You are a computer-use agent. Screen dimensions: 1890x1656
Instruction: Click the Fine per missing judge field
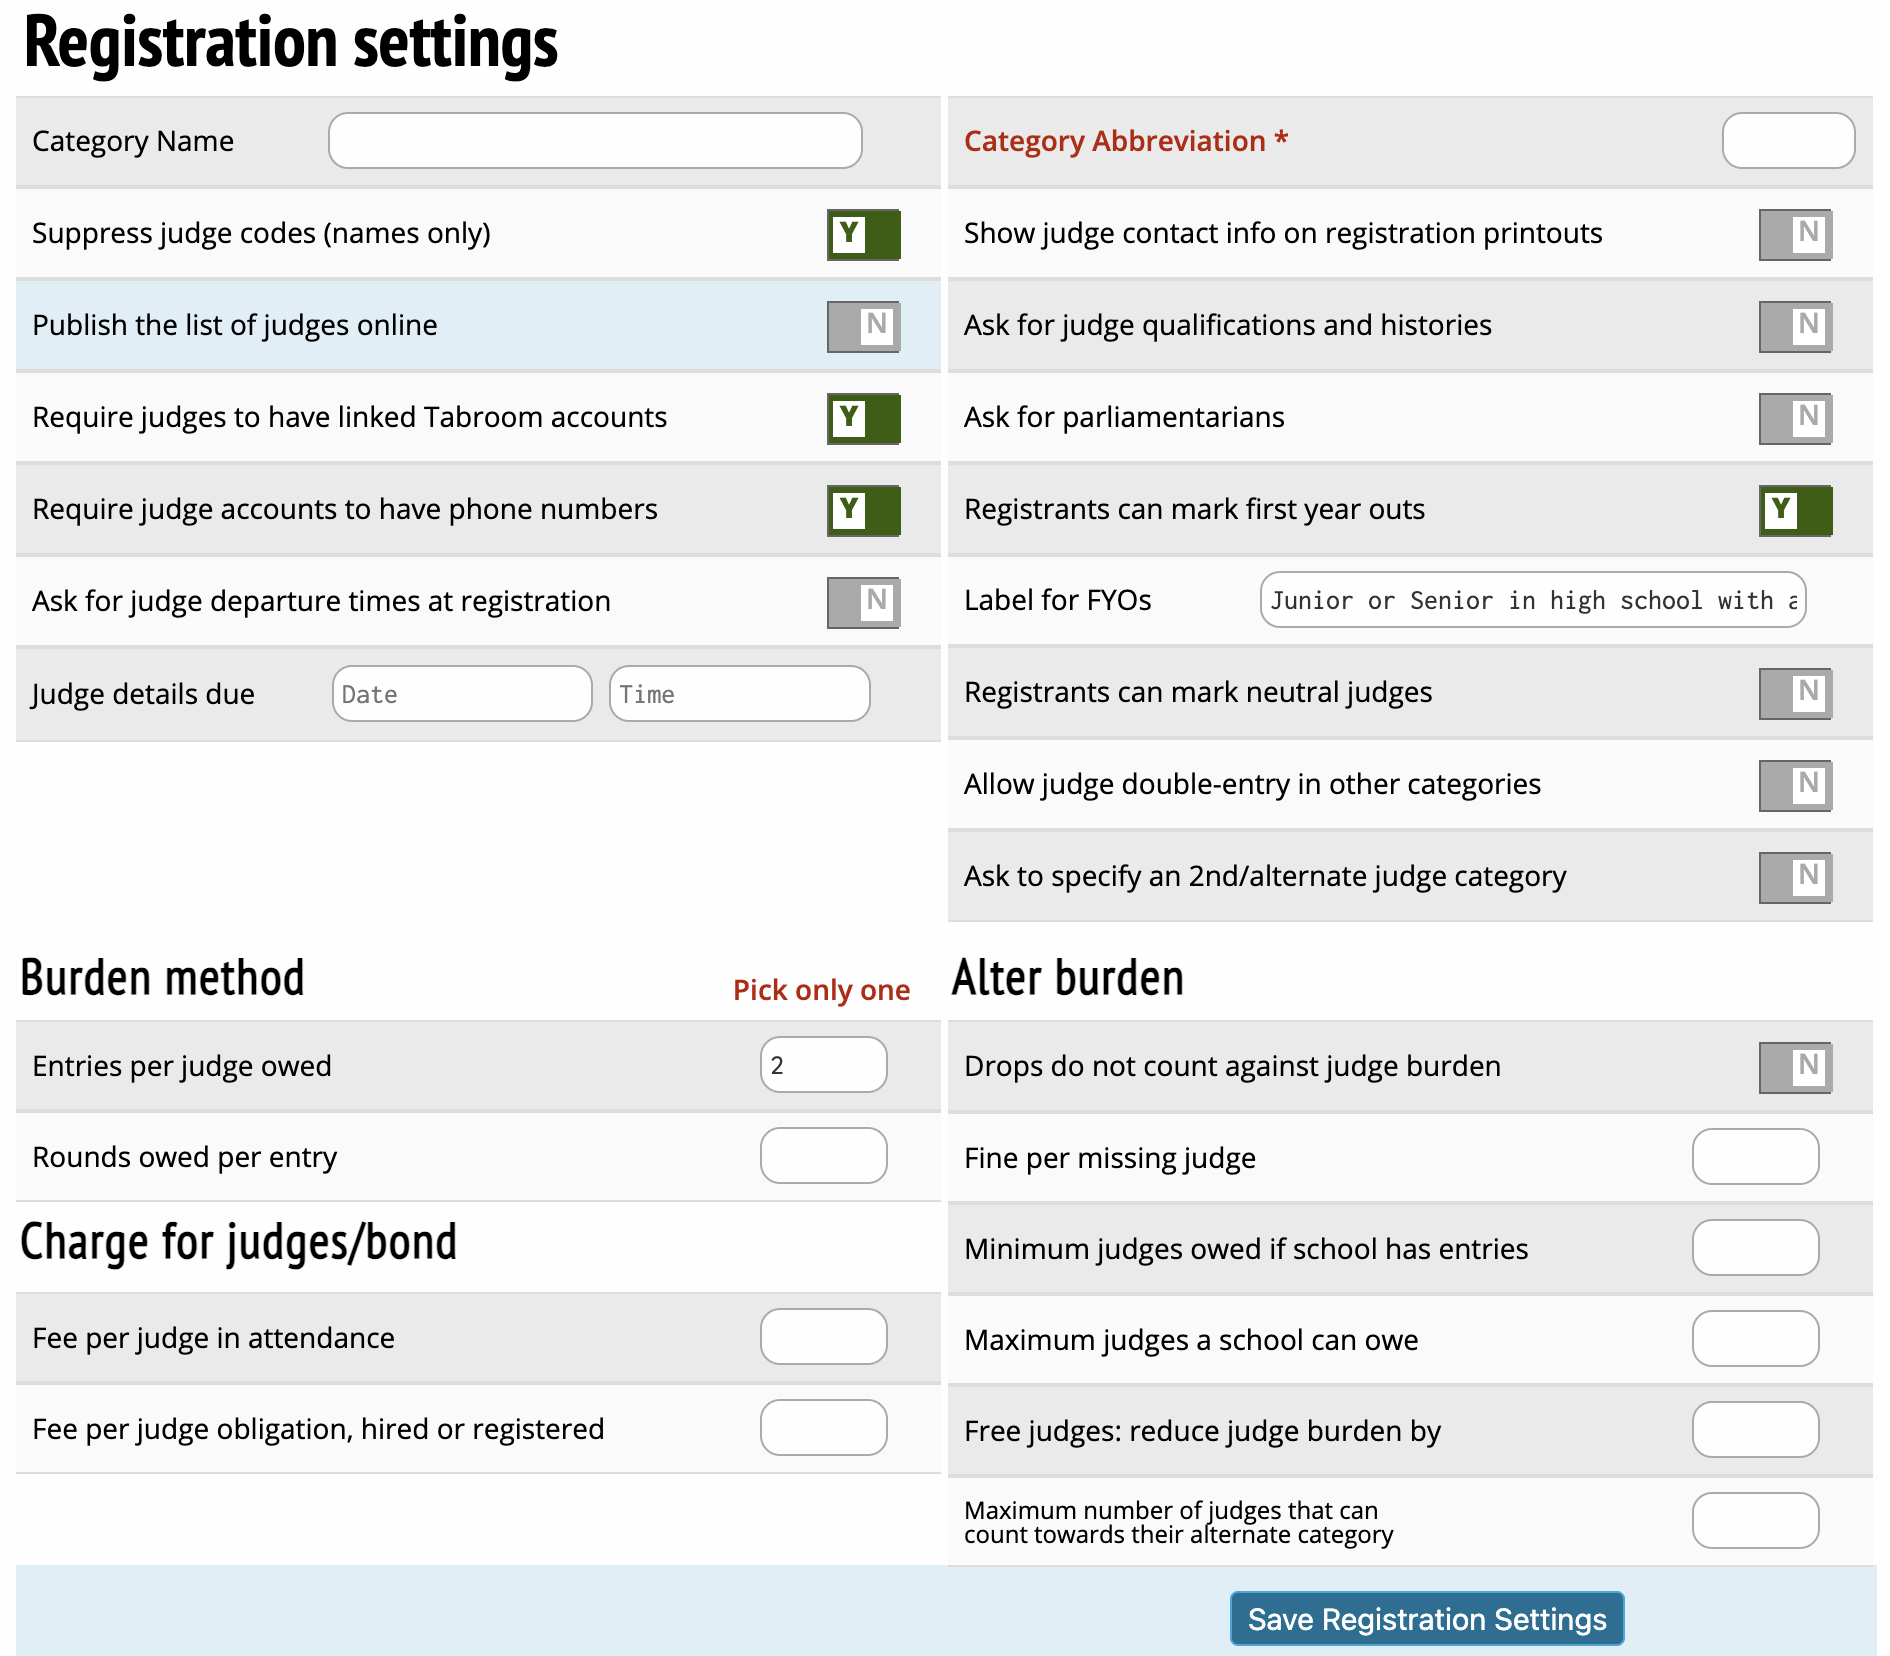click(1754, 1157)
